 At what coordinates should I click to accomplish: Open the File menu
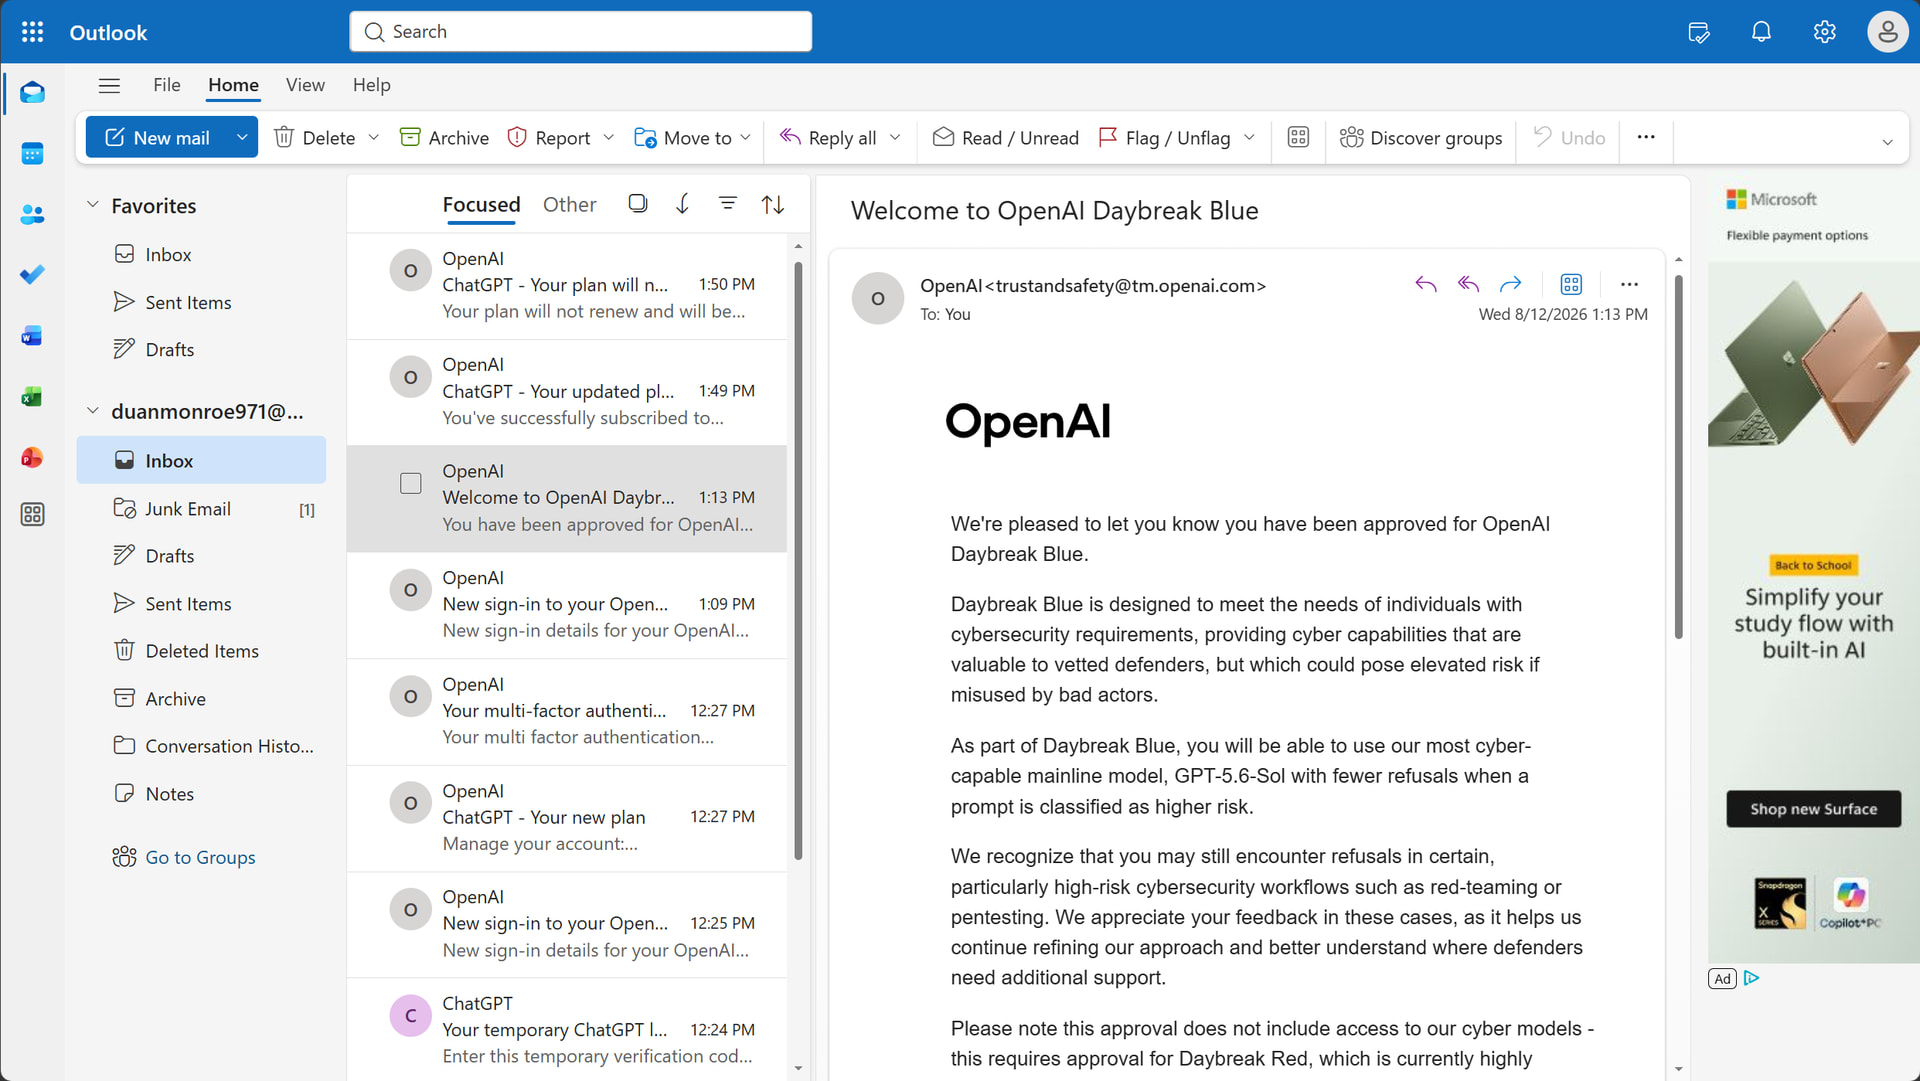167,85
